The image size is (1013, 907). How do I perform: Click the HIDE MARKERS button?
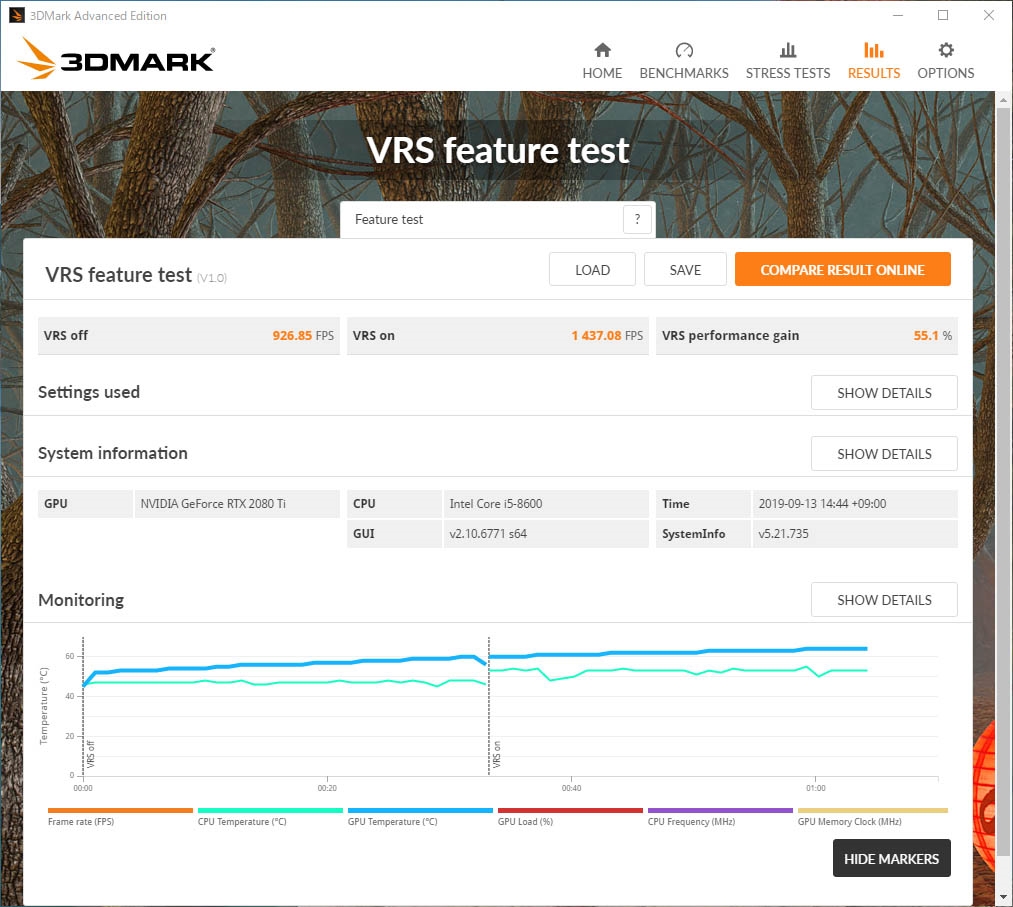click(x=891, y=859)
